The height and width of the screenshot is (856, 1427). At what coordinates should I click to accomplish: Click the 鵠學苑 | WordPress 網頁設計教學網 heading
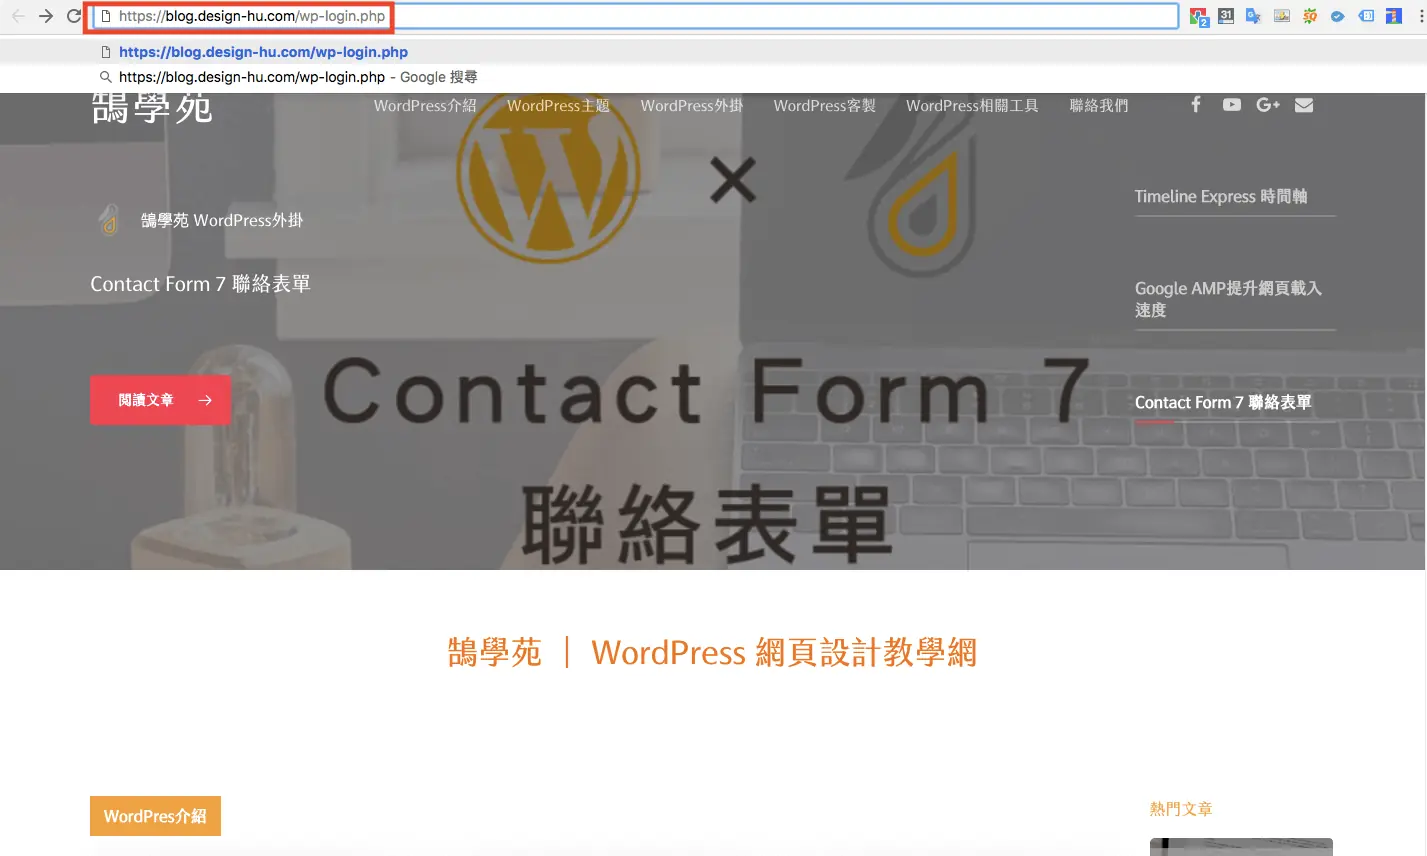(x=712, y=652)
